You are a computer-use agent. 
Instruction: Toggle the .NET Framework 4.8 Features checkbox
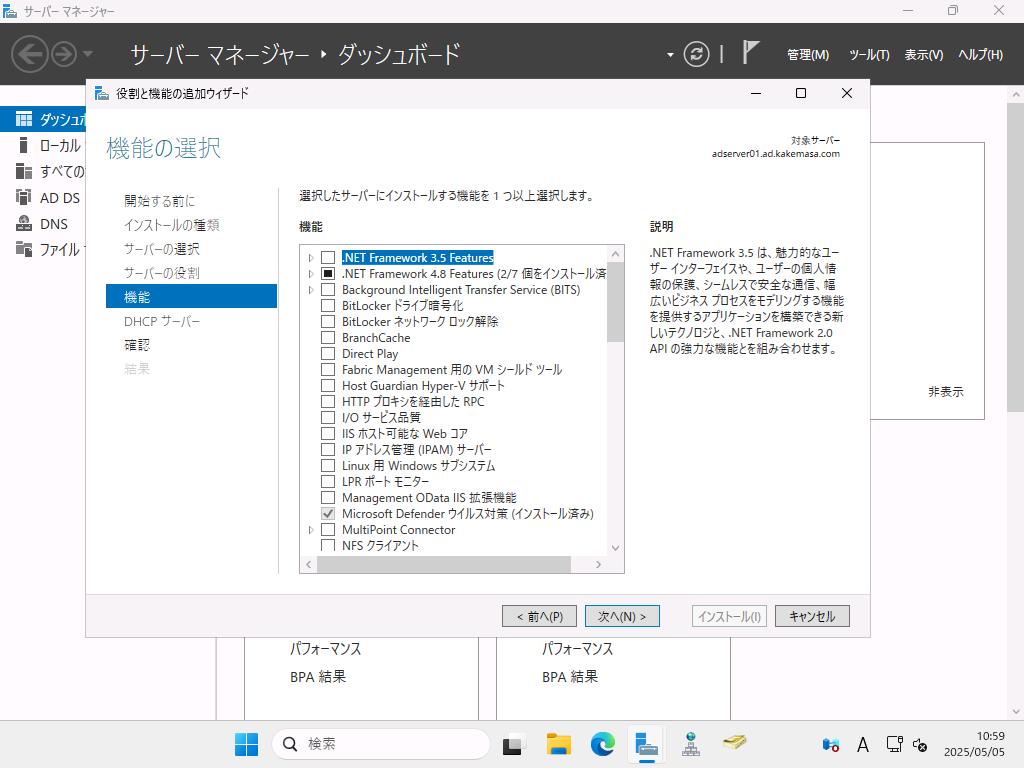[328, 274]
